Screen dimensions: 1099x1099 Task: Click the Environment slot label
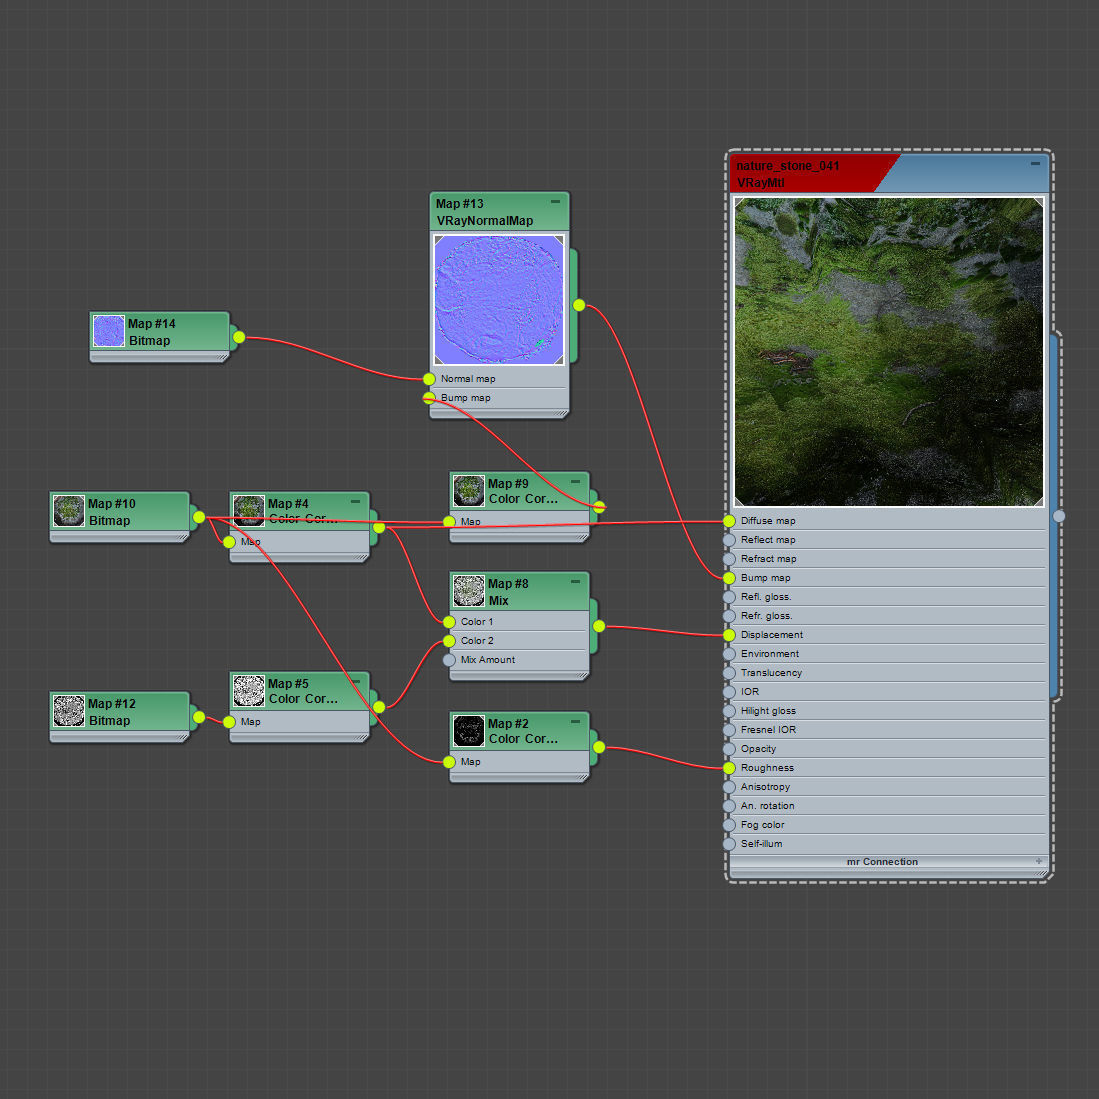pos(770,654)
